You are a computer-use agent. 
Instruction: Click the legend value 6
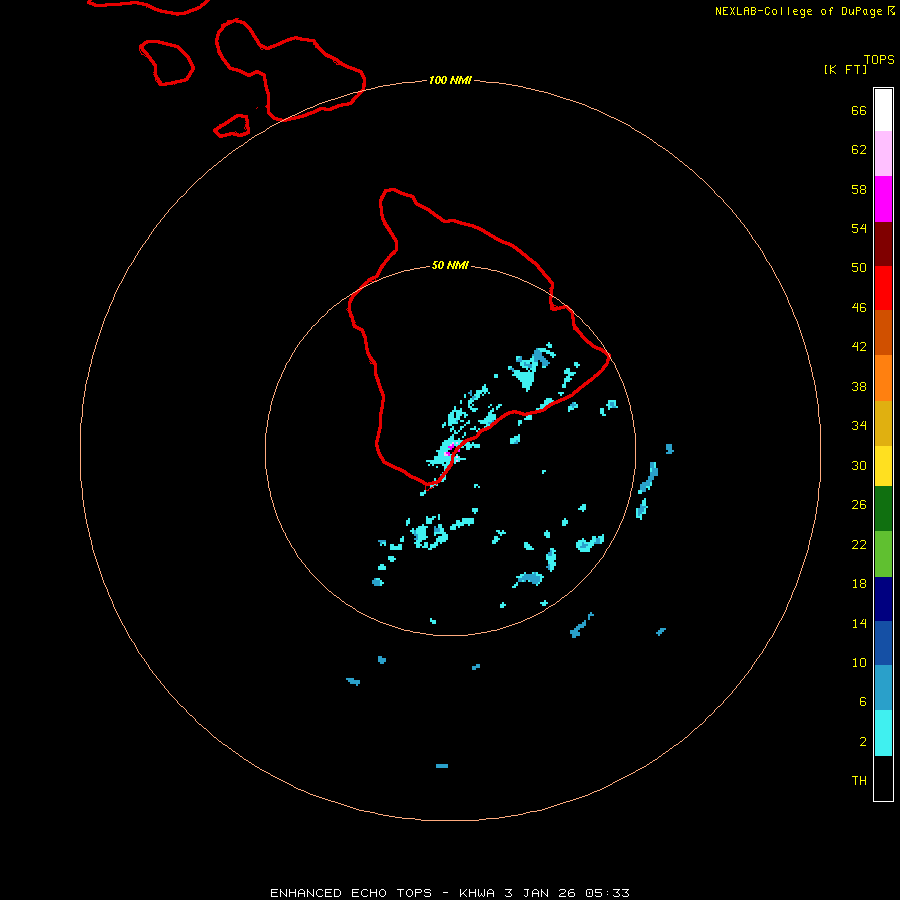863,701
